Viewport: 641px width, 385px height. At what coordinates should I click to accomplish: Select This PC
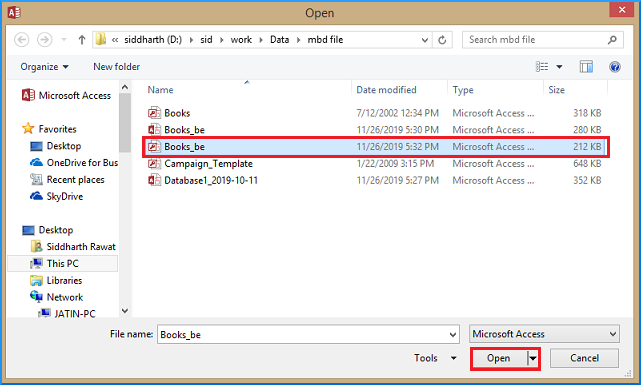(x=62, y=263)
